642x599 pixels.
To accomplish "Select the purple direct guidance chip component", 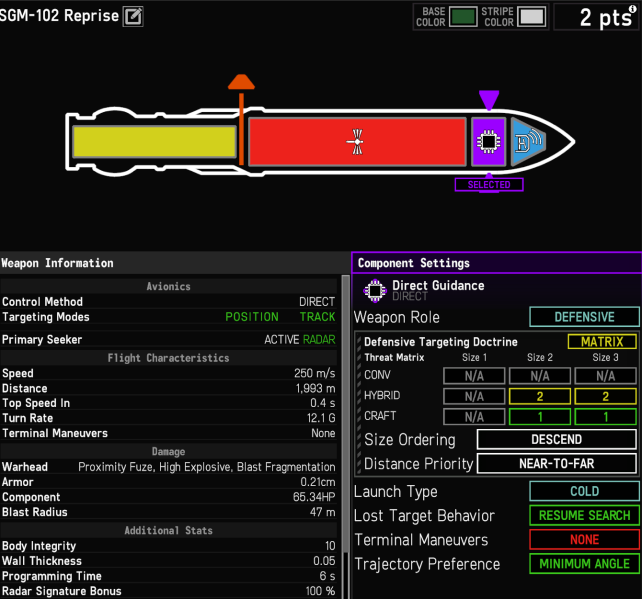I will (488, 142).
